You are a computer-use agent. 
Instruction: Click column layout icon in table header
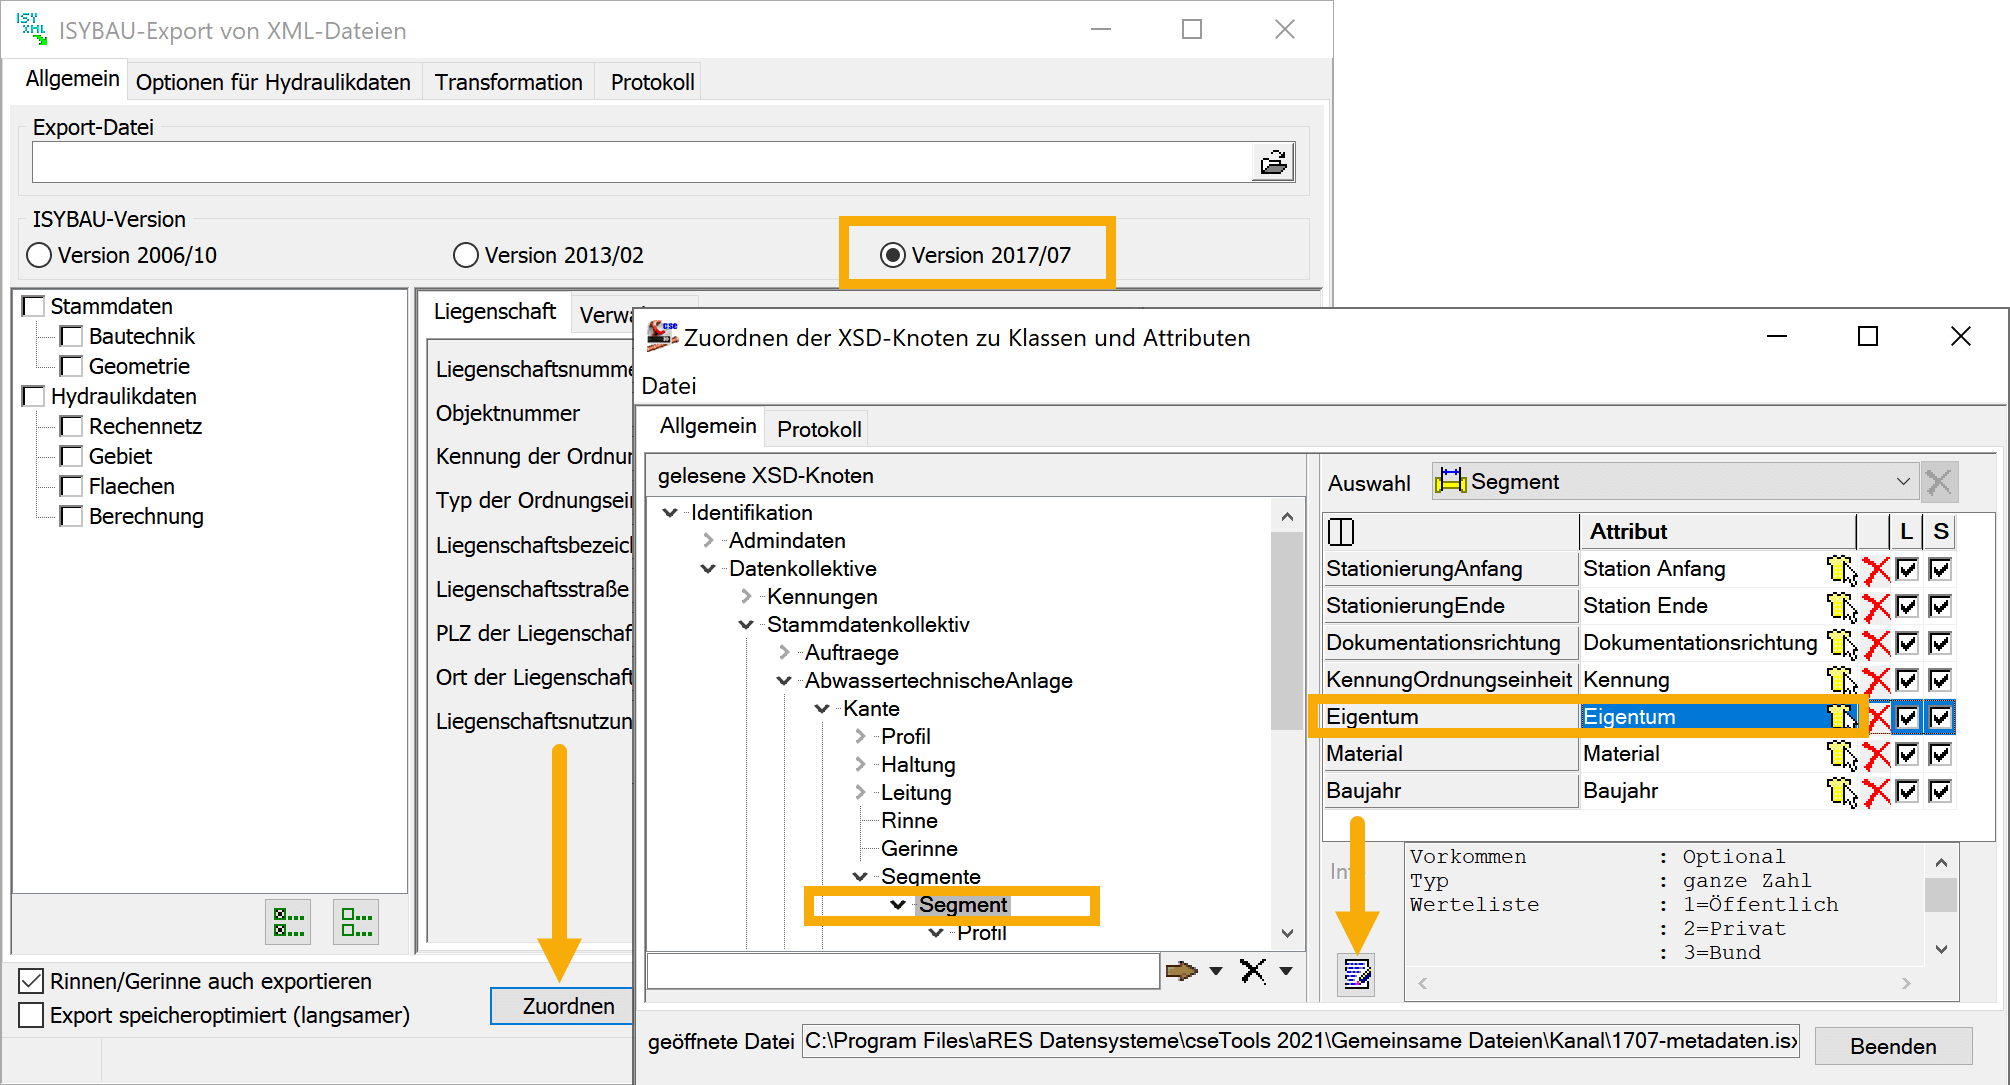pyautogui.click(x=1341, y=531)
